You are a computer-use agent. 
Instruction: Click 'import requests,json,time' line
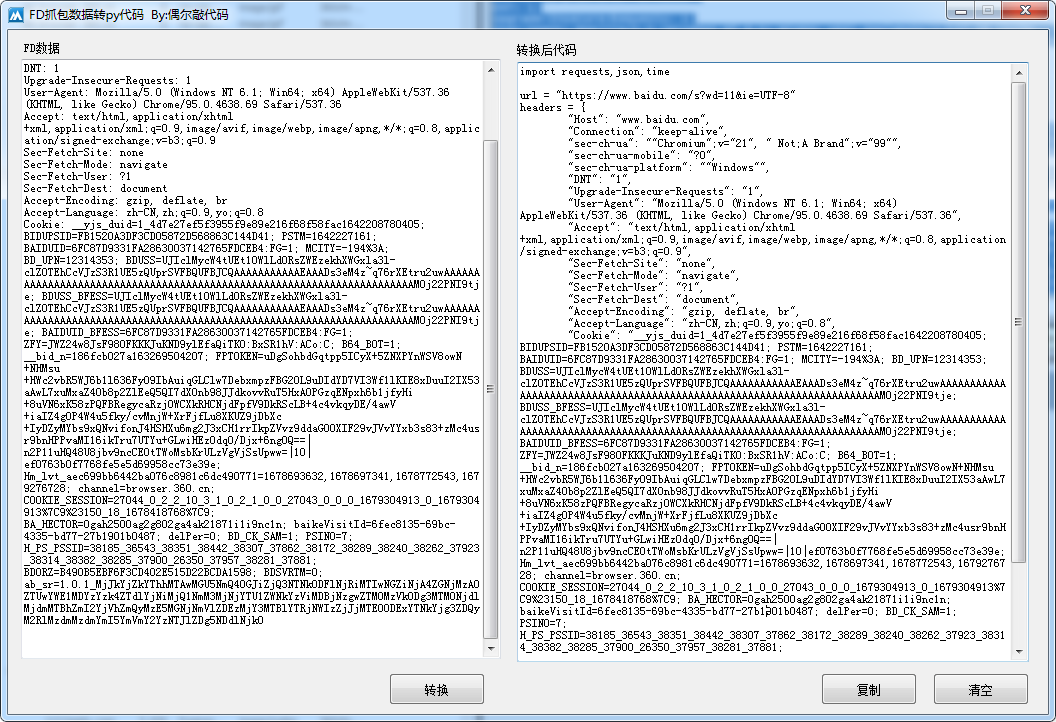(595, 71)
